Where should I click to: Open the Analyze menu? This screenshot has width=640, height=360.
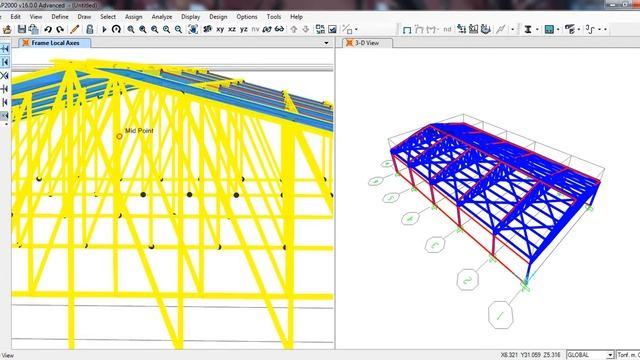162,17
